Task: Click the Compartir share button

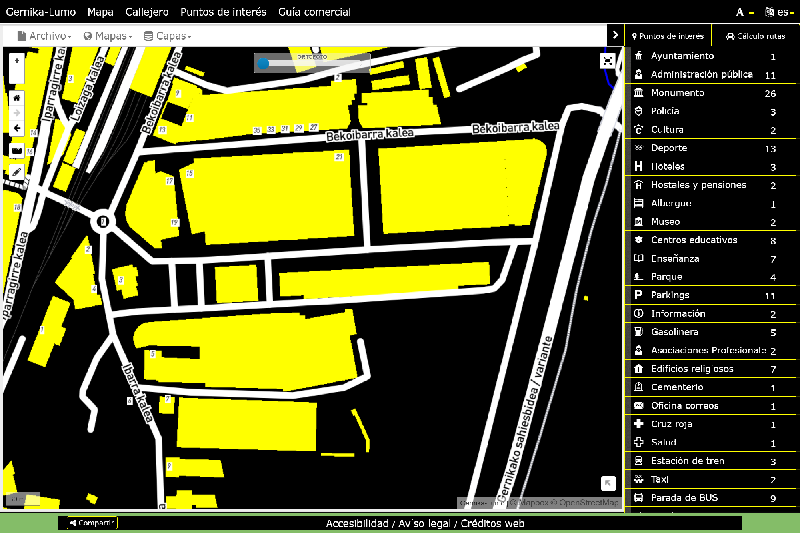Action: coord(88,522)
